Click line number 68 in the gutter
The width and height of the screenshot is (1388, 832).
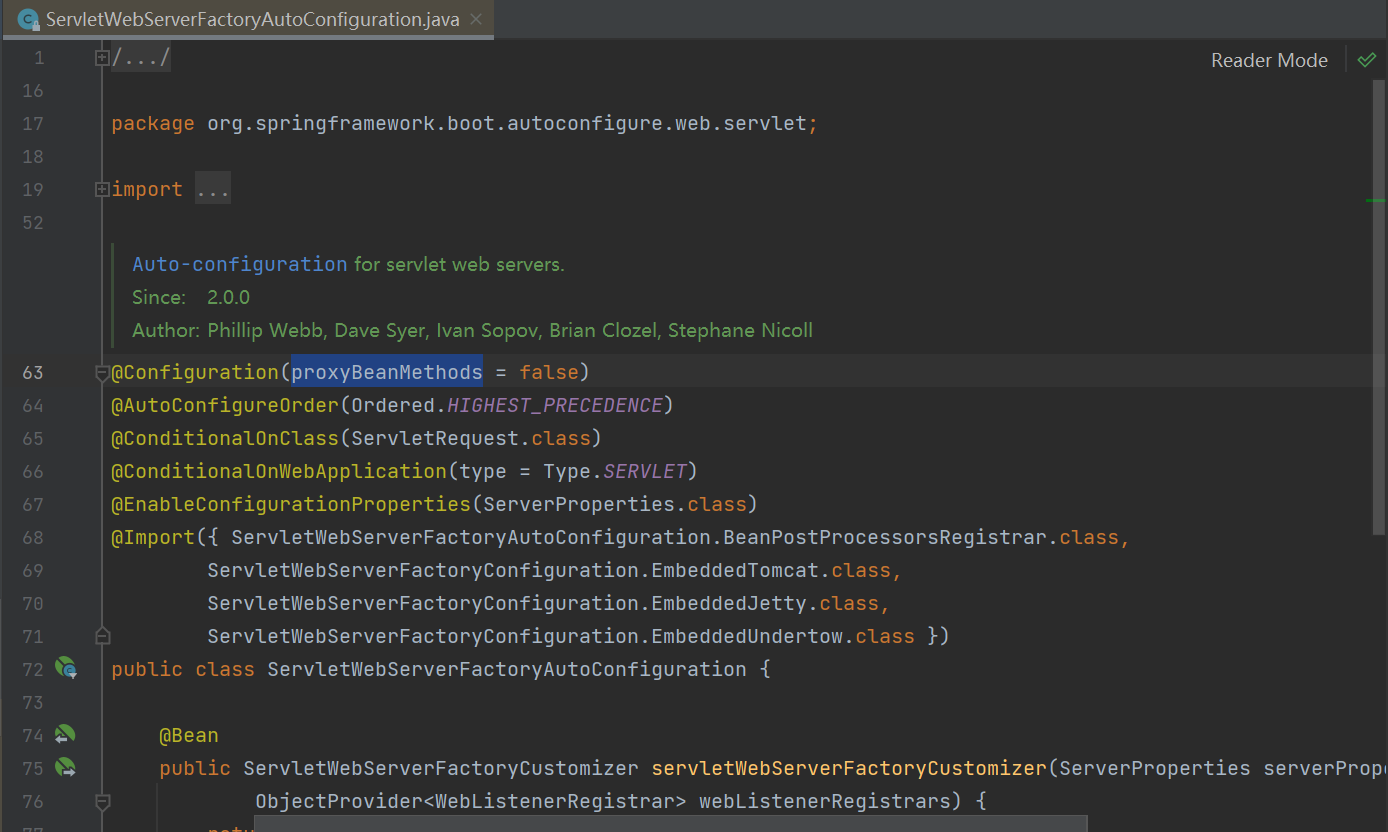(33, 537)
